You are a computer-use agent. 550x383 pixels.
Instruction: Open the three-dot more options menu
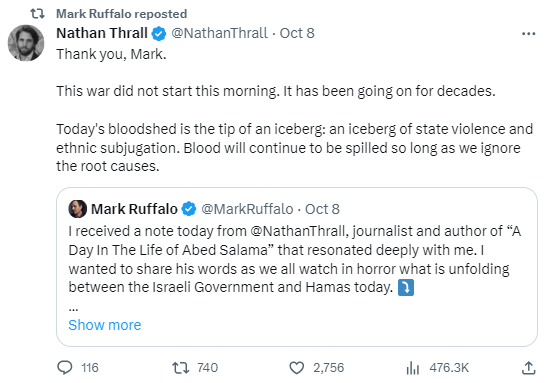pyautogui.click(x=529, y=34)
